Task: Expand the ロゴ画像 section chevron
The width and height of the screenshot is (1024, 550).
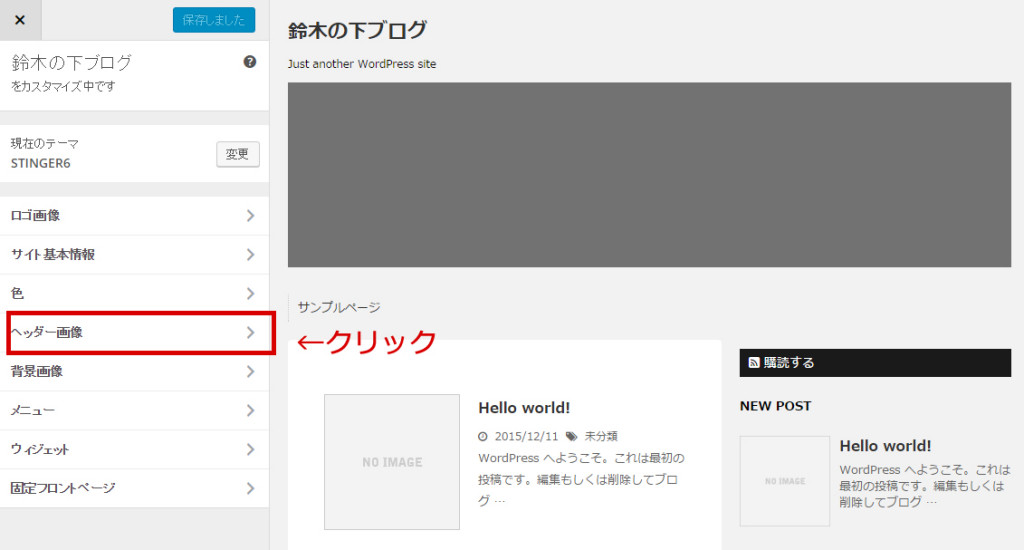Action: pos(250,216)
